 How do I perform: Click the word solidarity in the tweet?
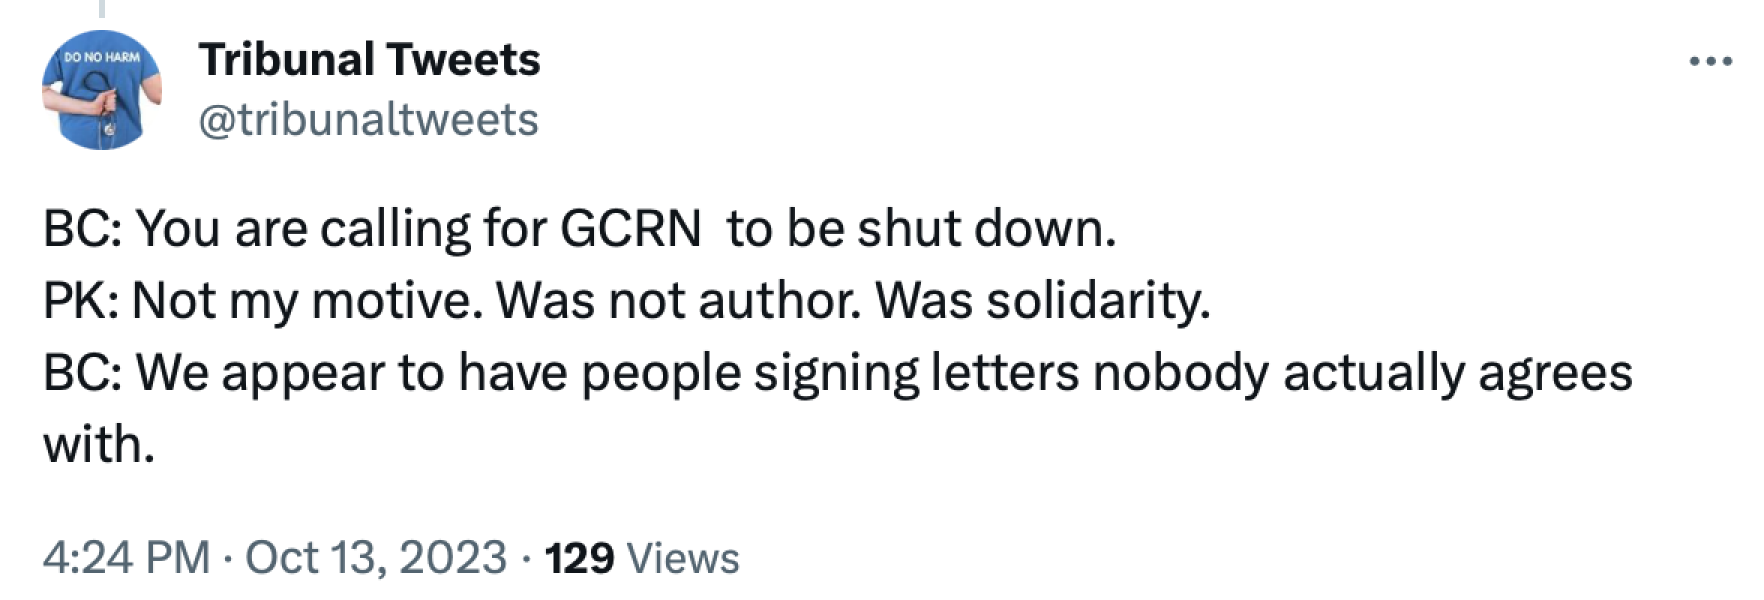coord(1098,300)
